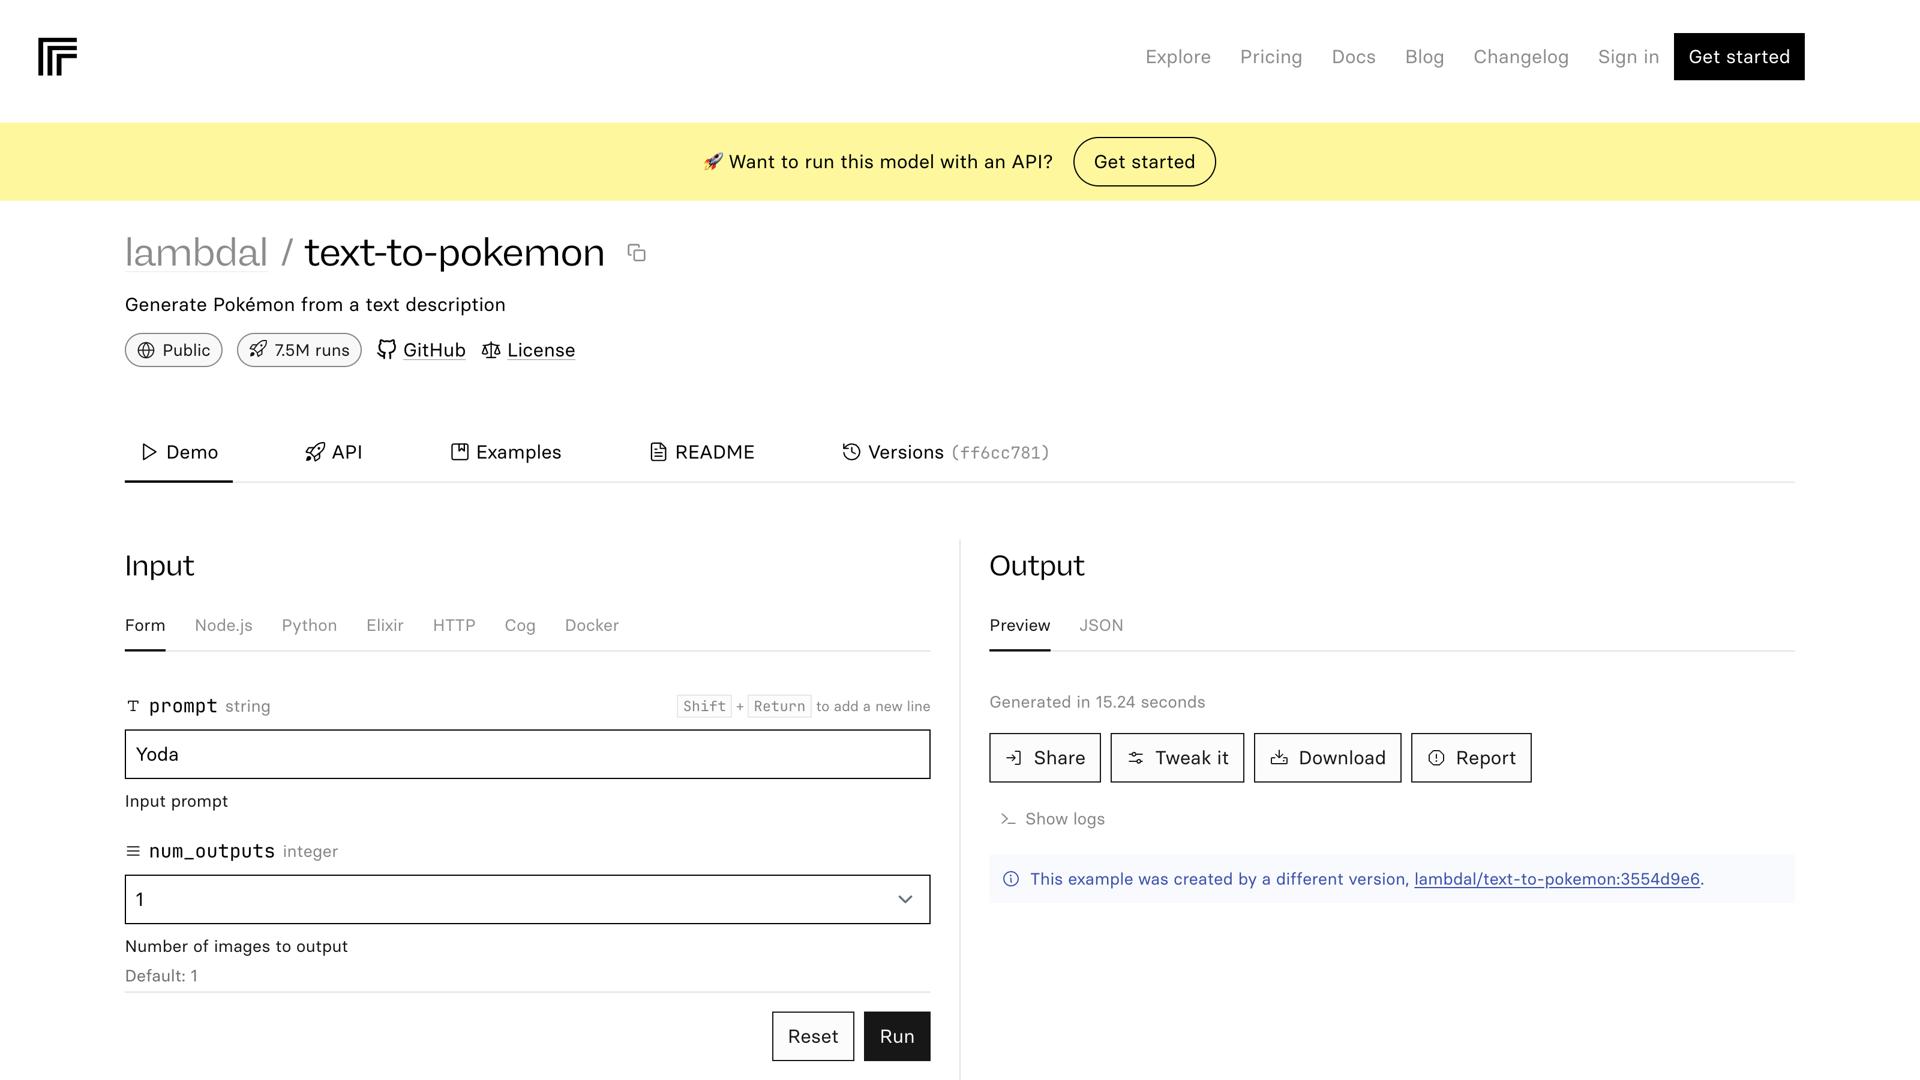Select Tweak it for the output

pyautogui.click(x=1176, y=757)
